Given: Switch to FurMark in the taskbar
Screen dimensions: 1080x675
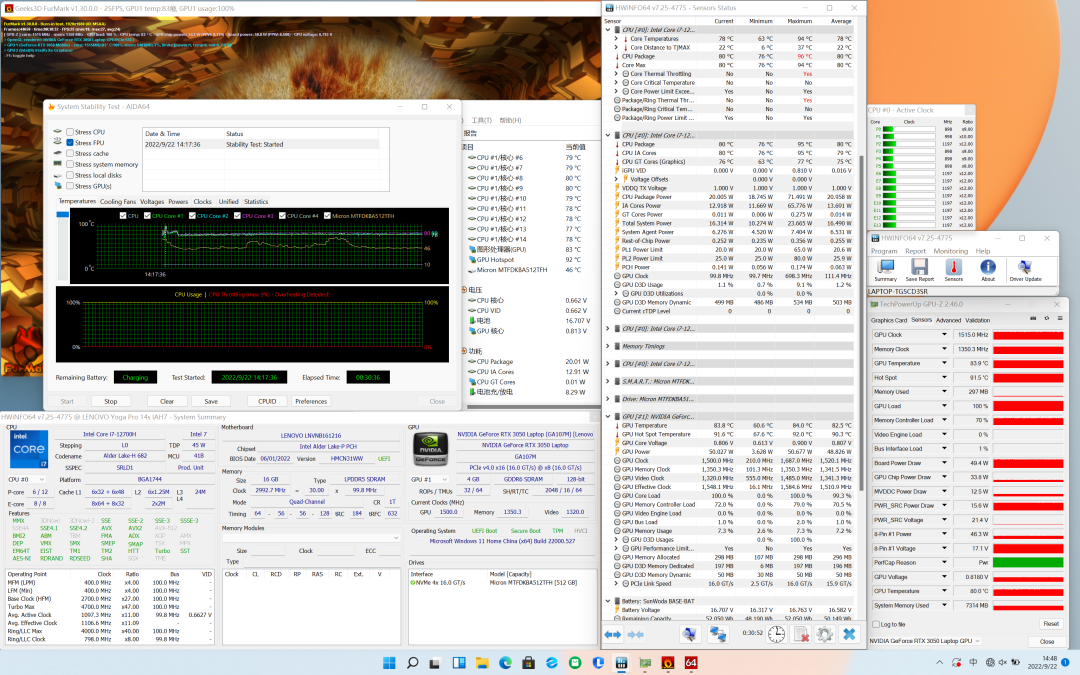Looking at the screenshot, I should 667,663.
